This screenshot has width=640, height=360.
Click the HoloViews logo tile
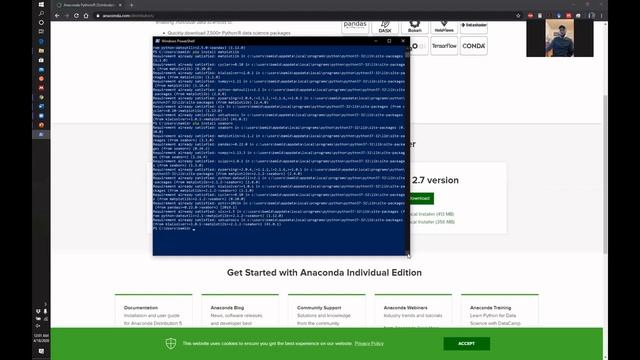coord(444,27)
